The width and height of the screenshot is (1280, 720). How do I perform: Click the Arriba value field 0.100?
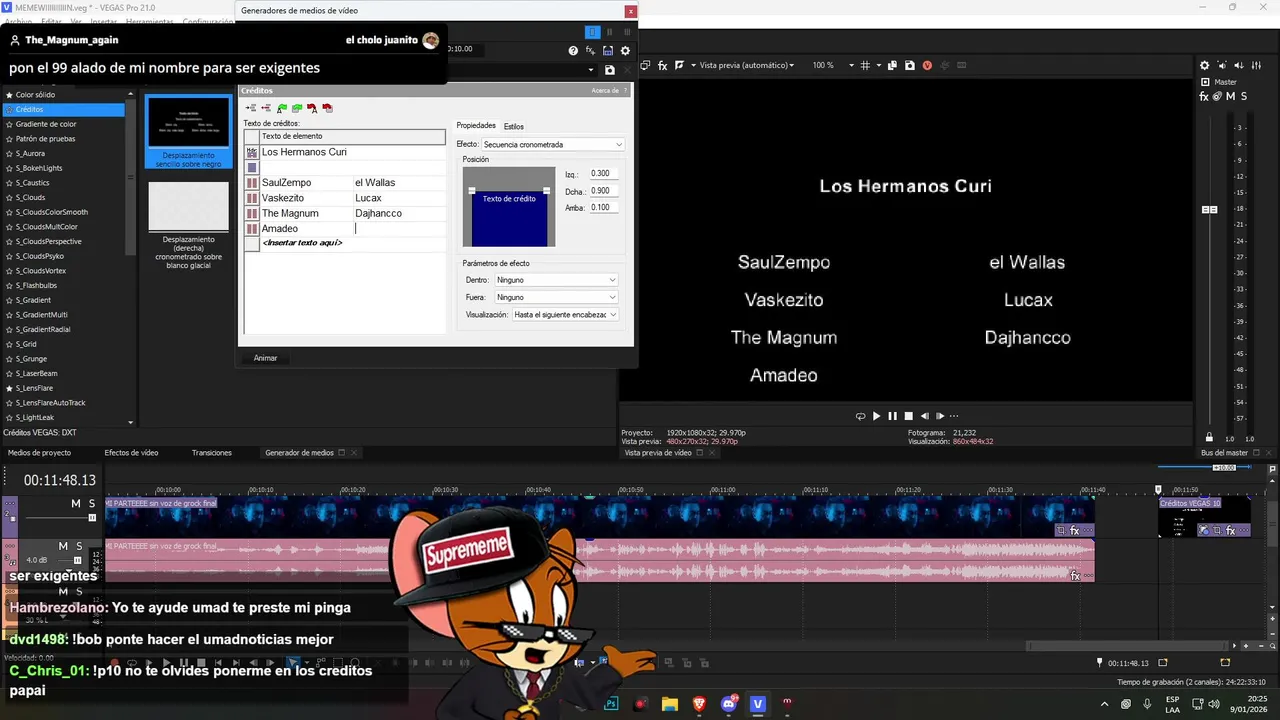[603, 207]
